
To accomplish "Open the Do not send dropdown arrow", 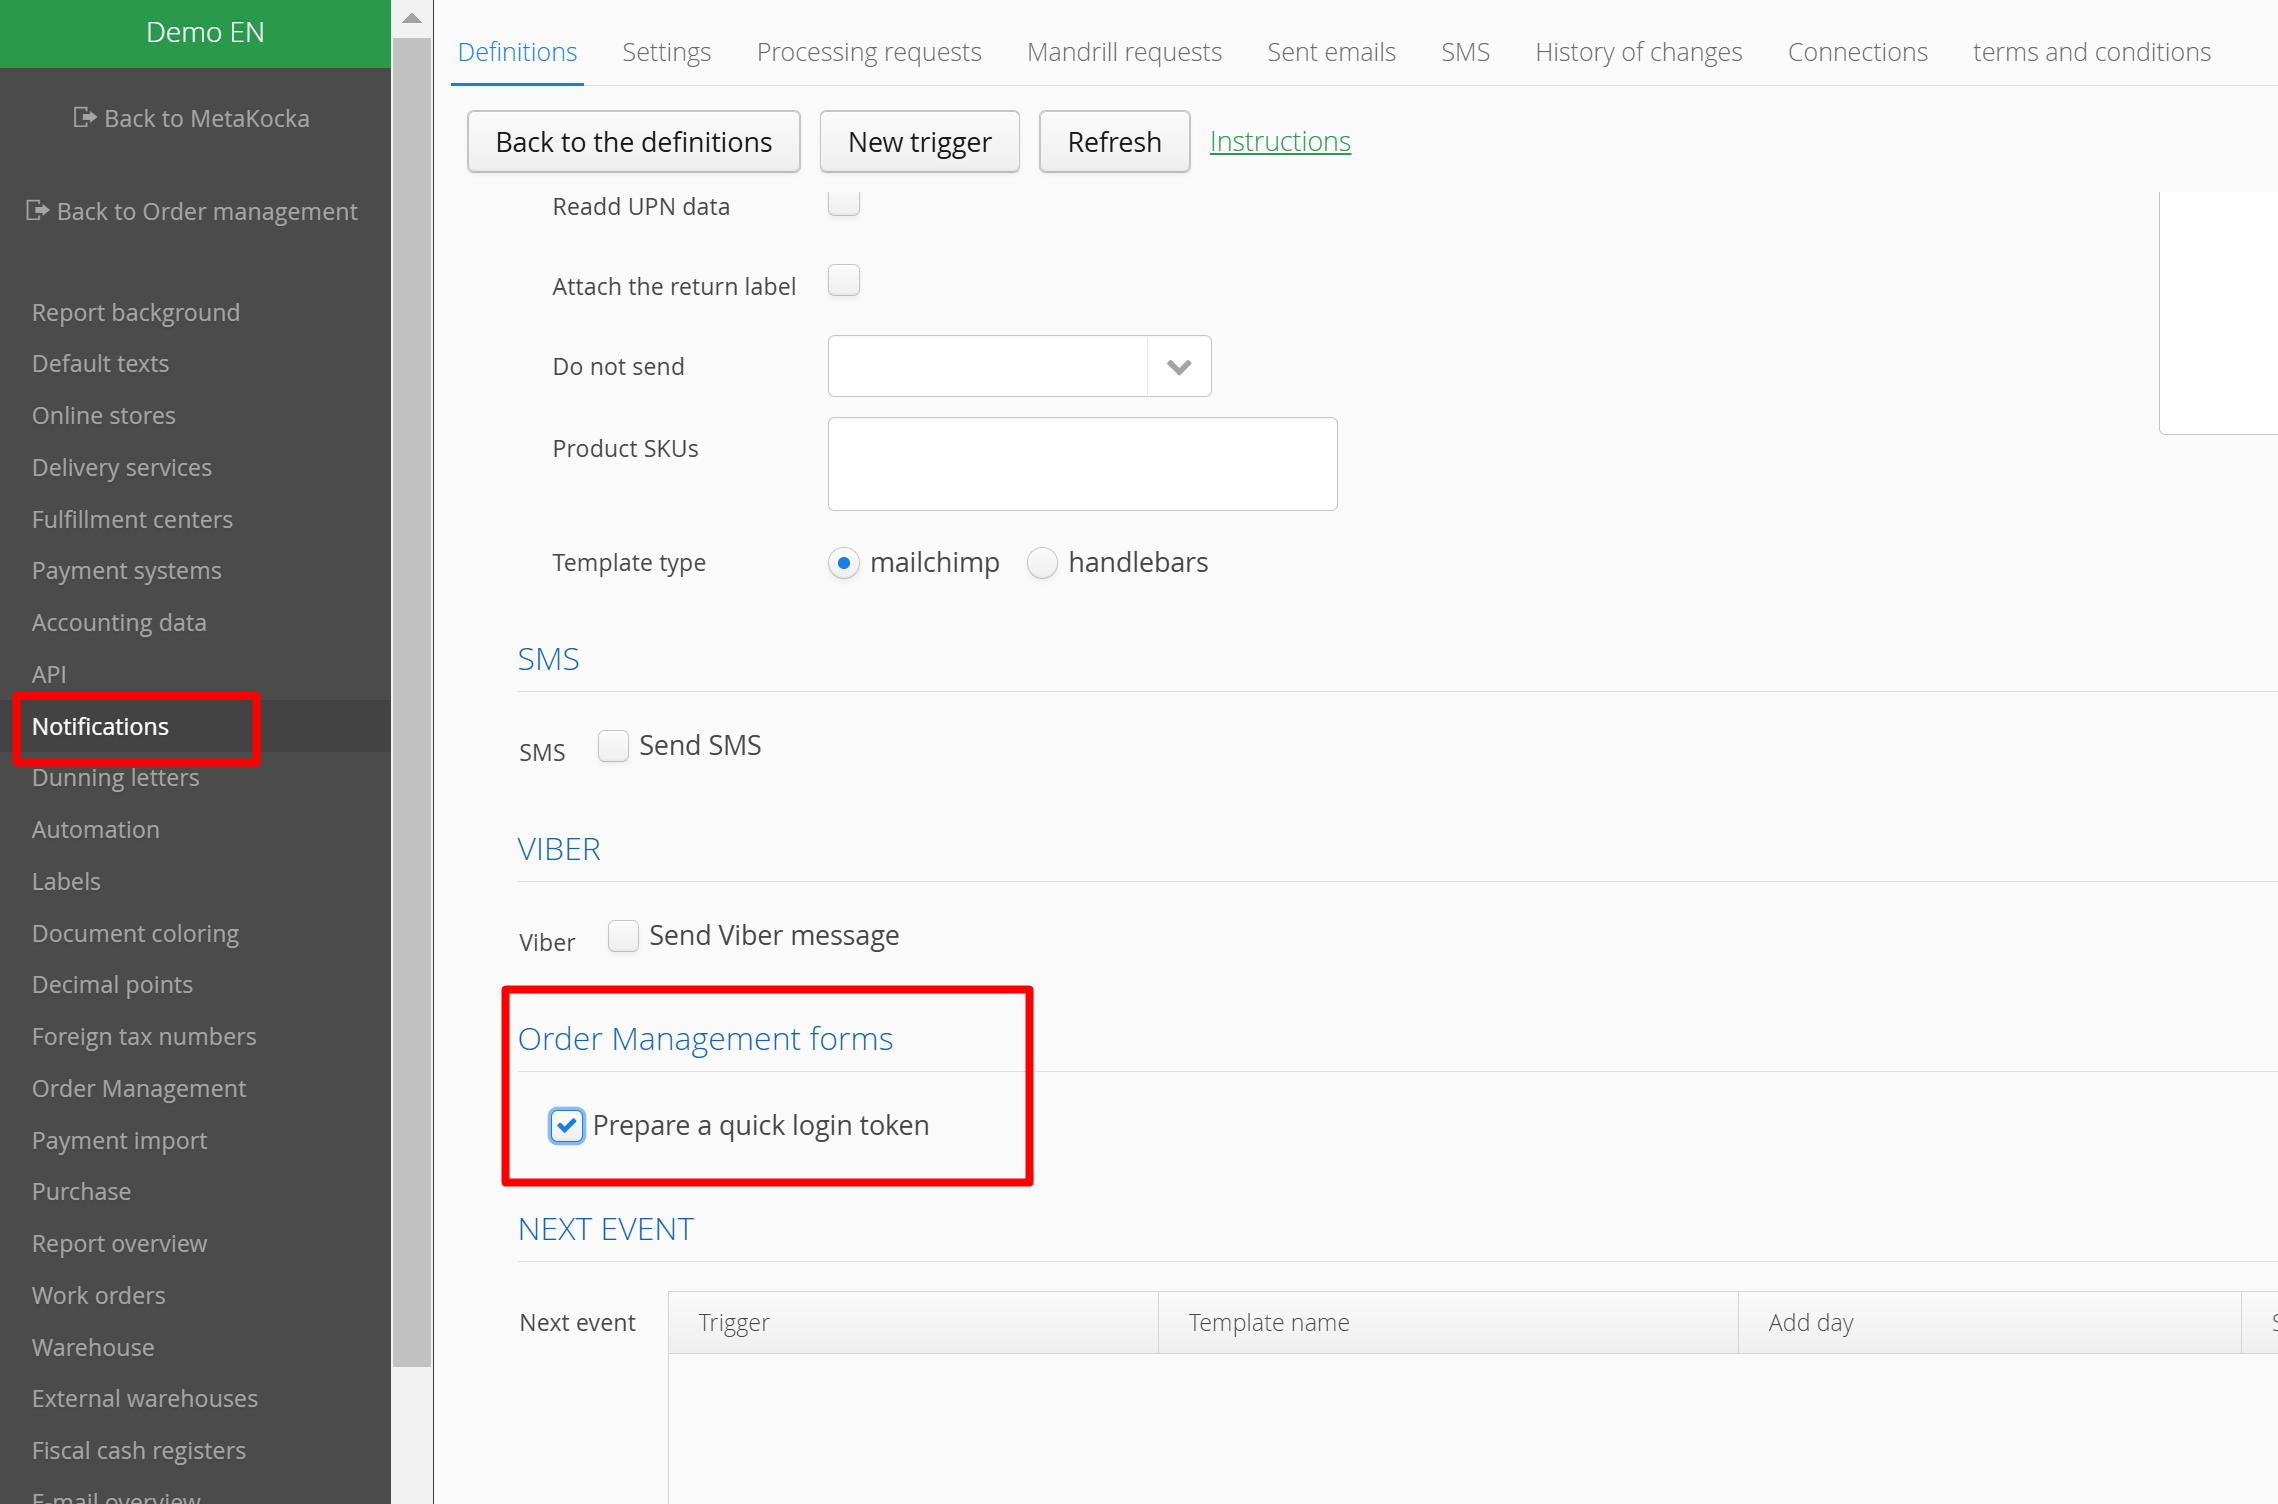I will pos(1179,367).
